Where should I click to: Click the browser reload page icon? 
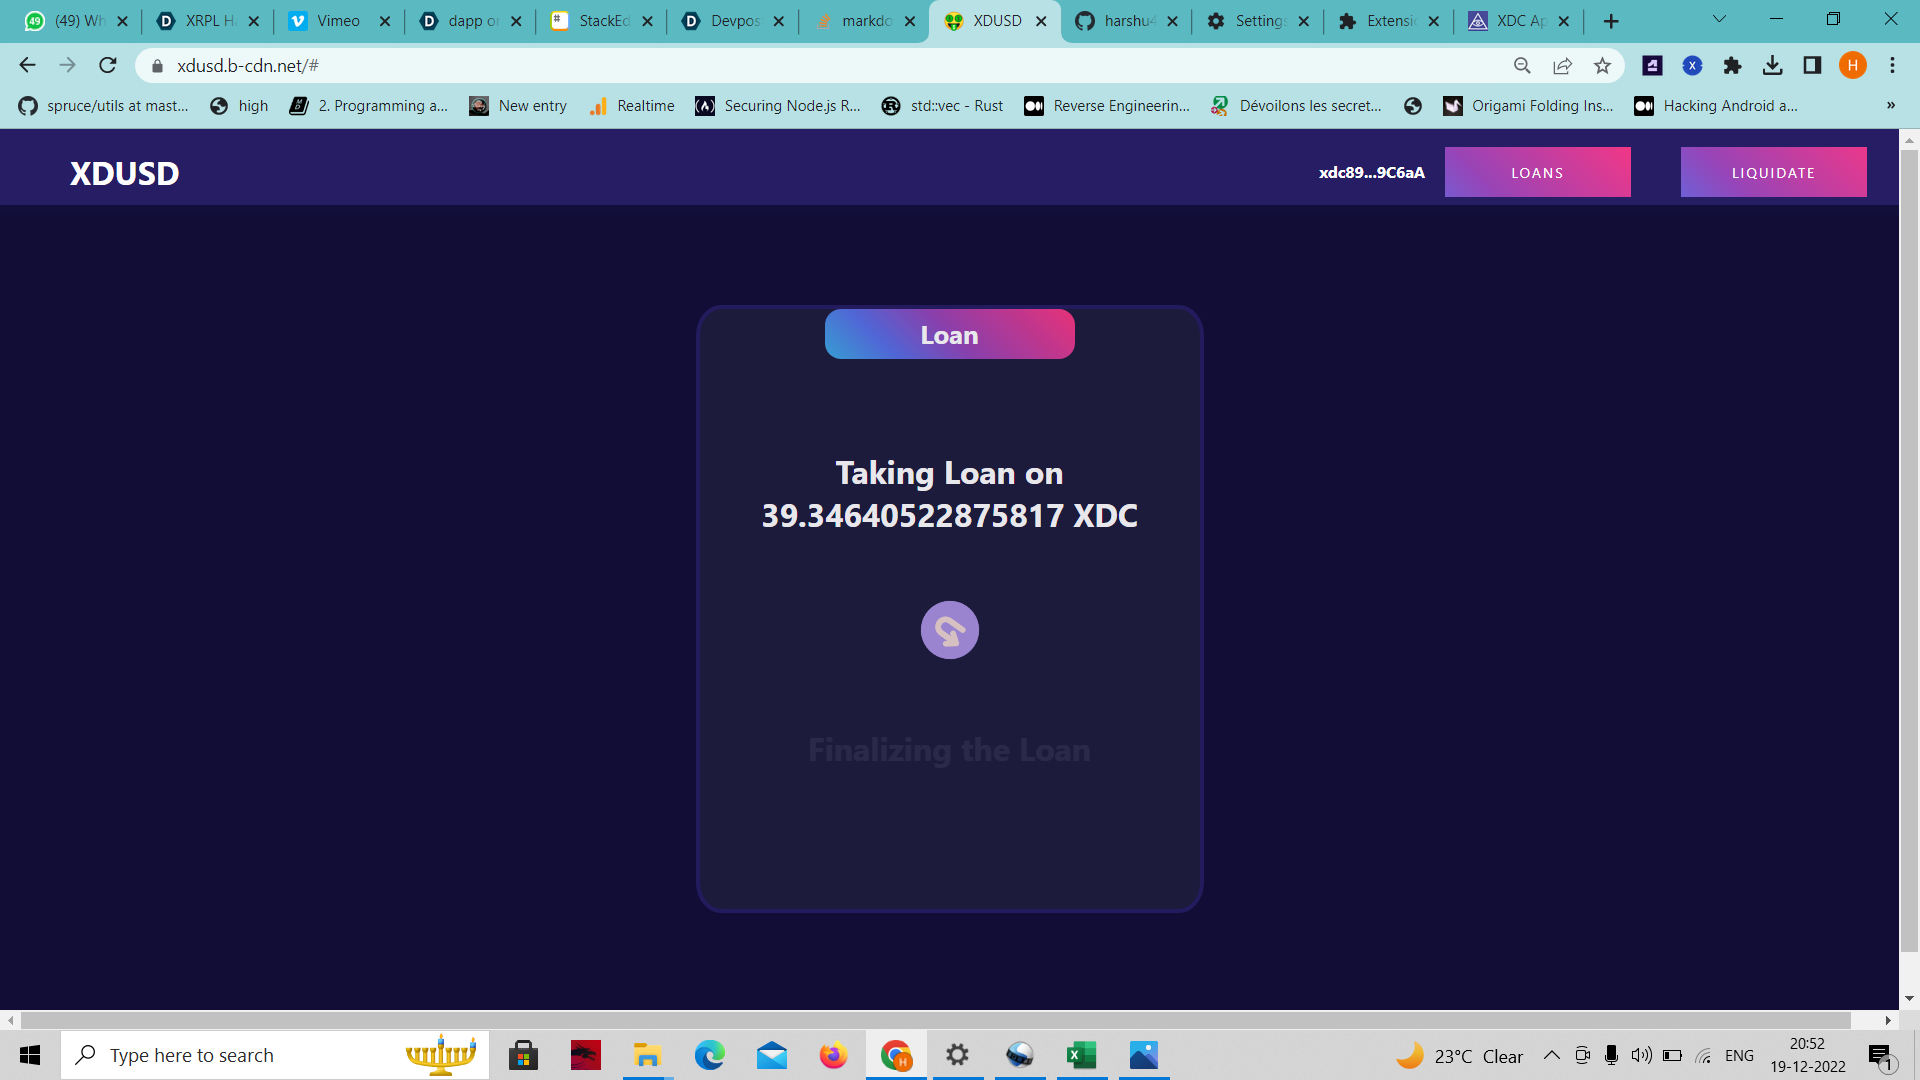point(108,65)
